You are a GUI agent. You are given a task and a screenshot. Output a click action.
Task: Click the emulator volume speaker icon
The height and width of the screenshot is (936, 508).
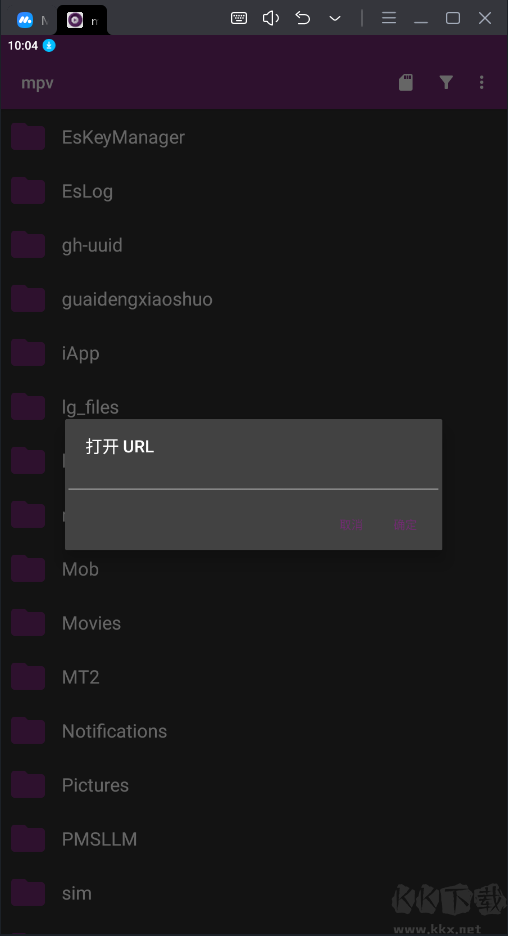pyautogui.click(x=271, y=19)
